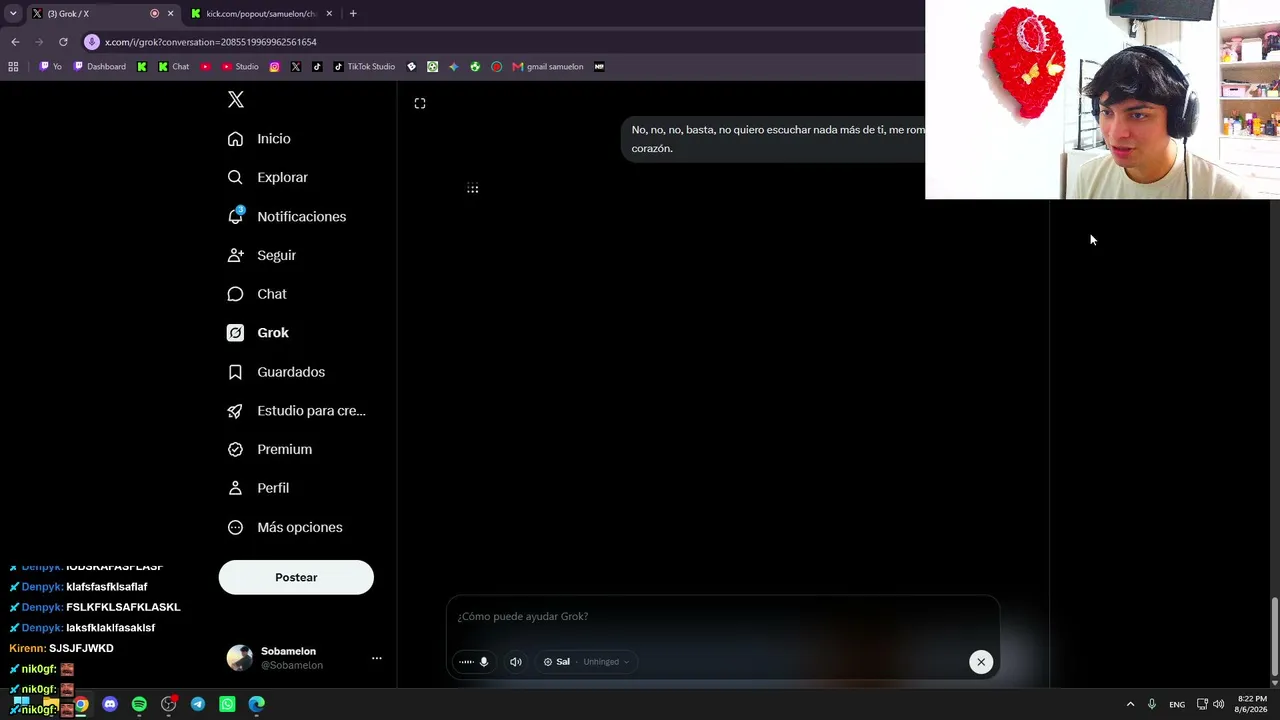Switch to the kick.com popout tab
The width and height of the screenshot is (1280, 720).
pyautogui.click(x=262, y=14)
